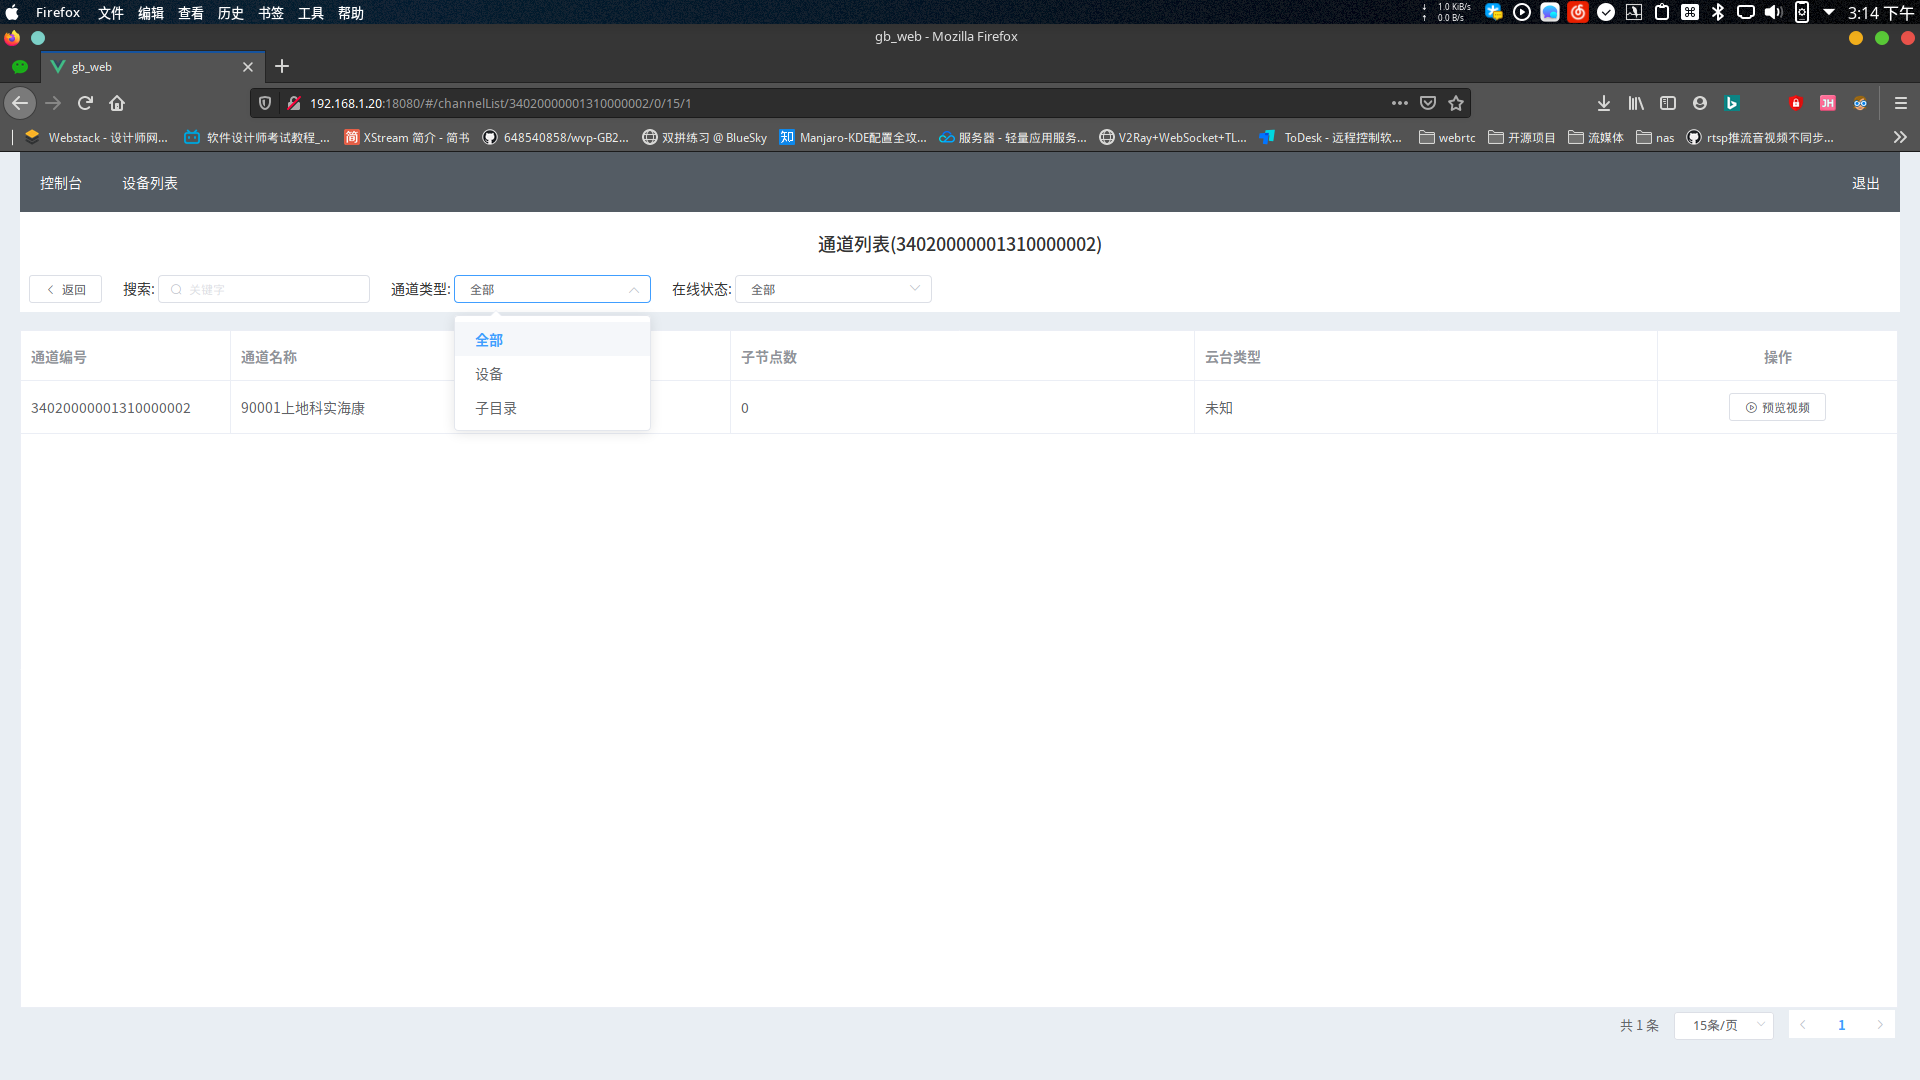The height and width of the screenshot is (1080, 1920).
Task: Open the 设备列表 navigation tab
Action: tap(150, 183)
